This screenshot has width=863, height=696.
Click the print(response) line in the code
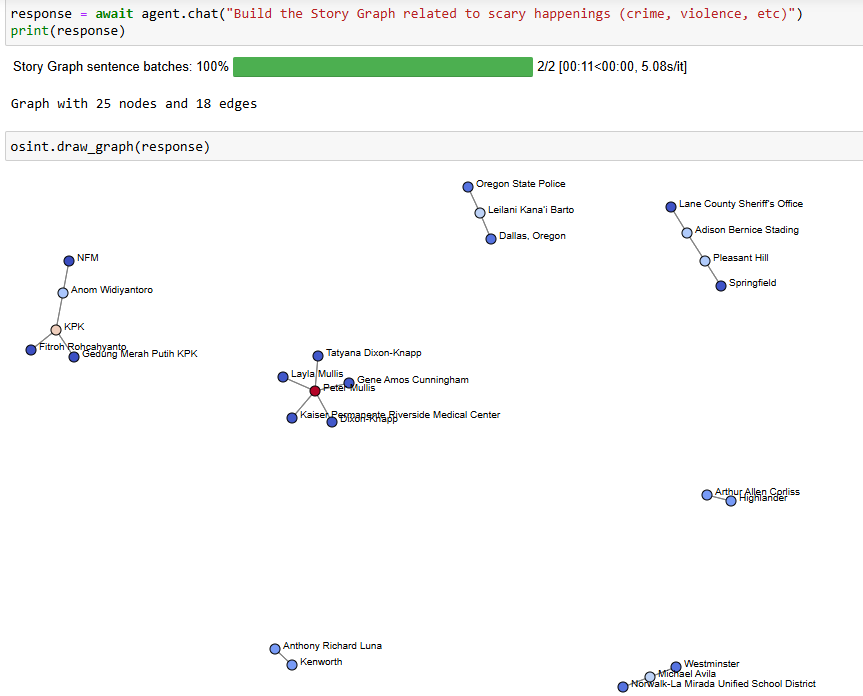coord(68,31)
